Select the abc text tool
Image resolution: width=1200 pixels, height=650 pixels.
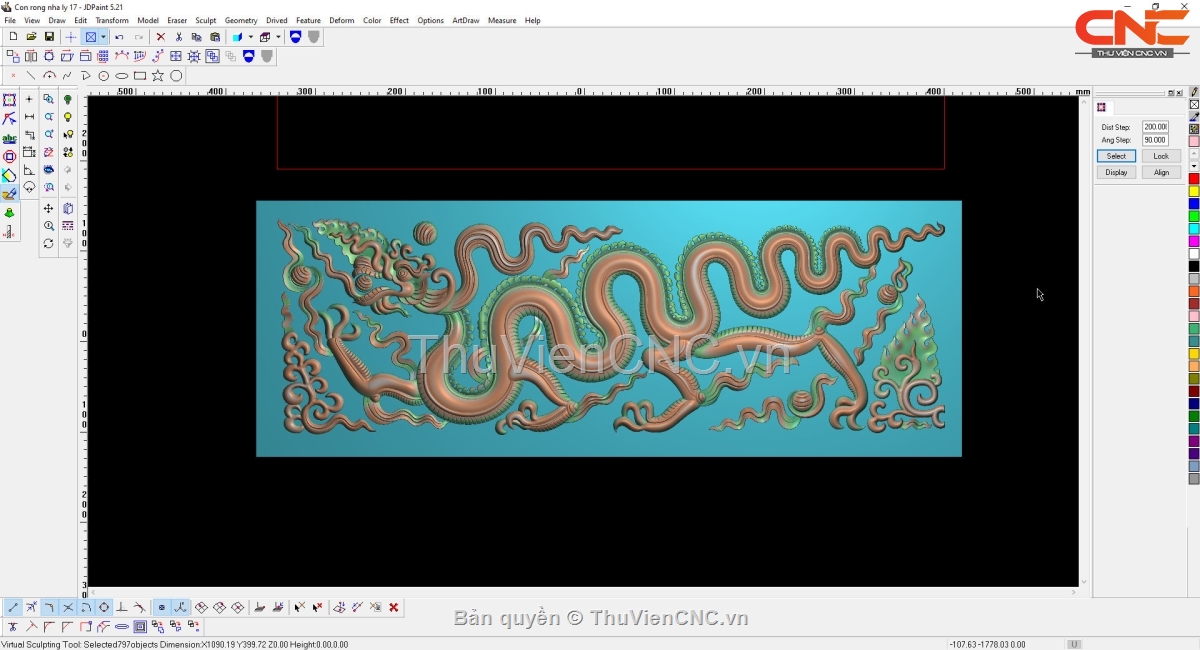(x=9, y=138)
